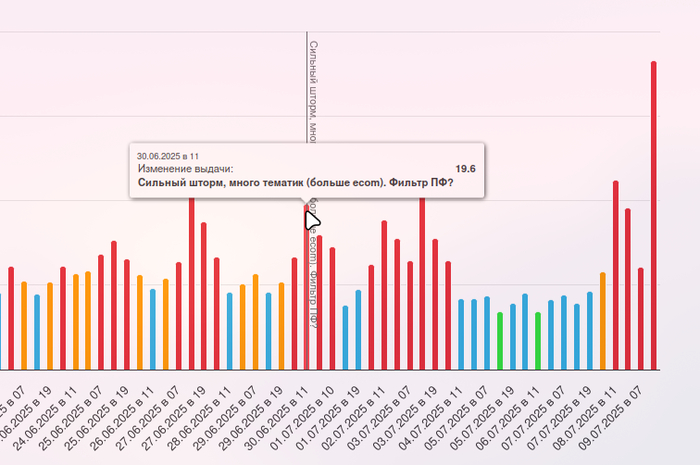
Task: Select the blue bar at 26.06.2025 в 11
Action: [x=152, y=329]
